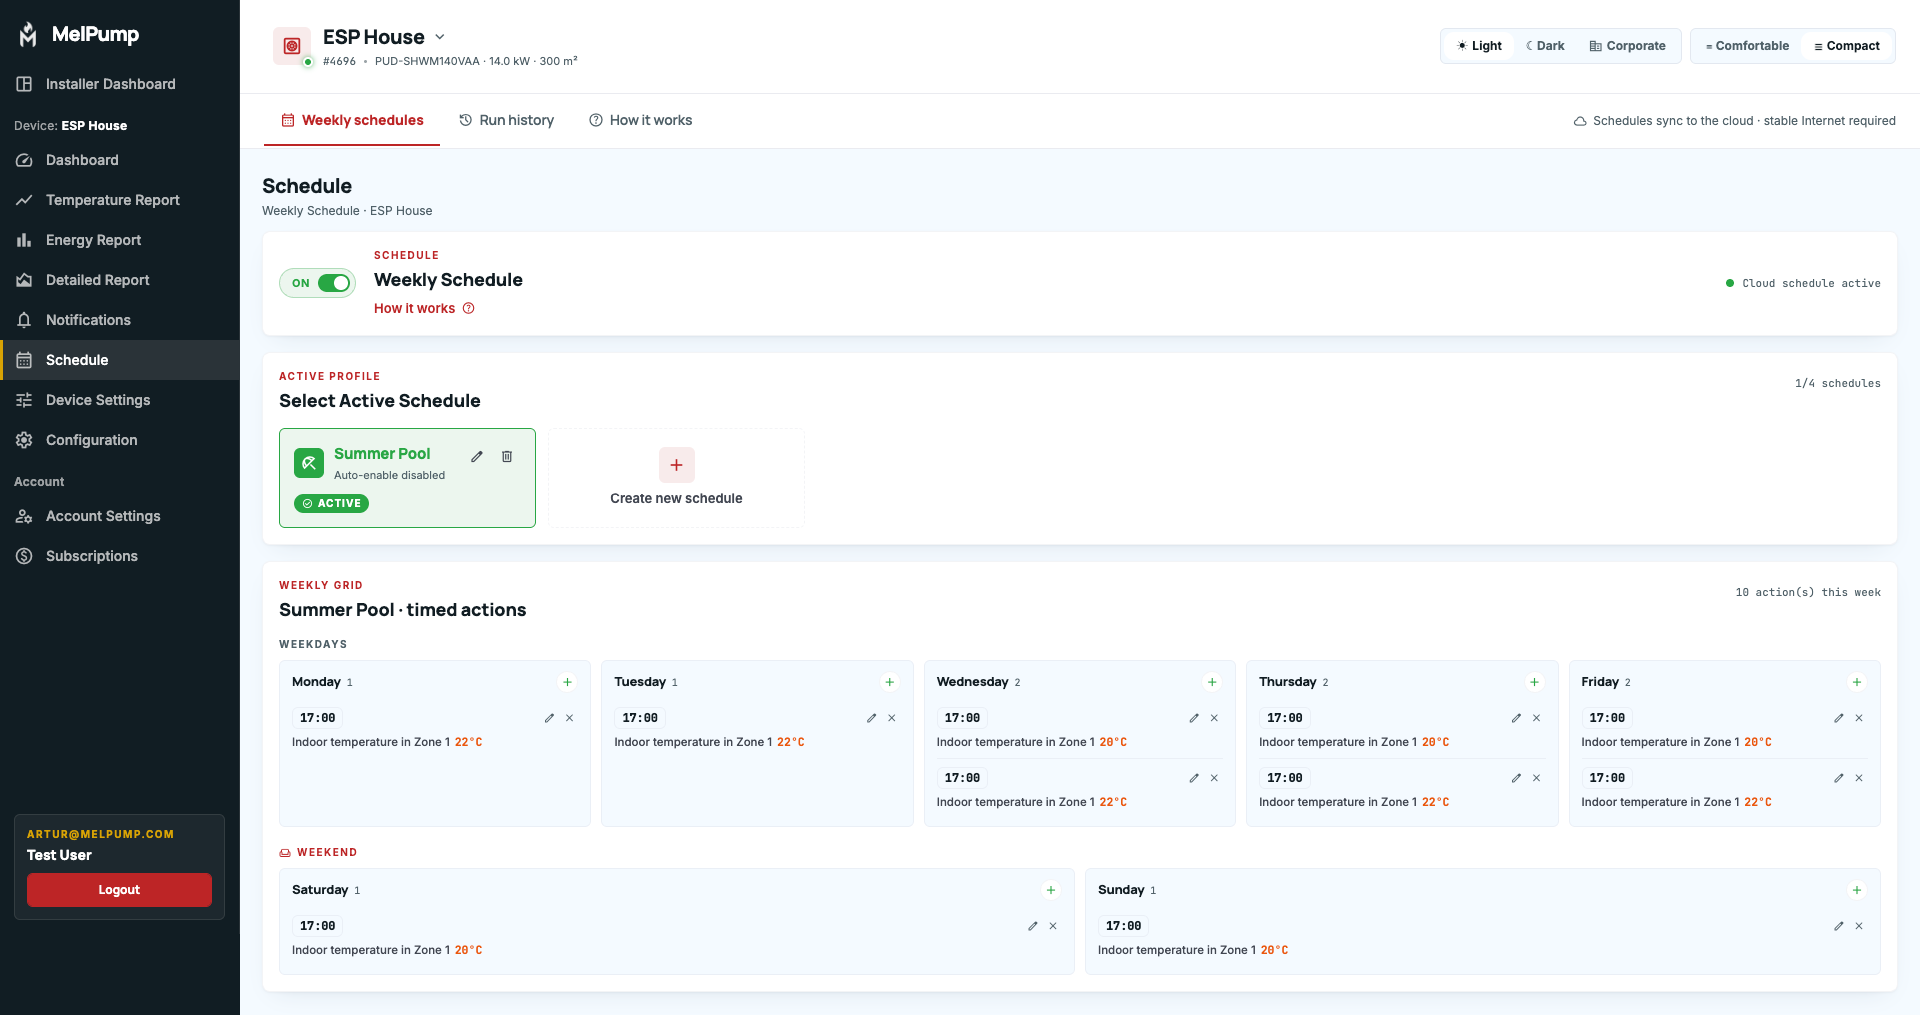
Task: Click the plus icon to create schedule
Action: [x=677, y=465]
